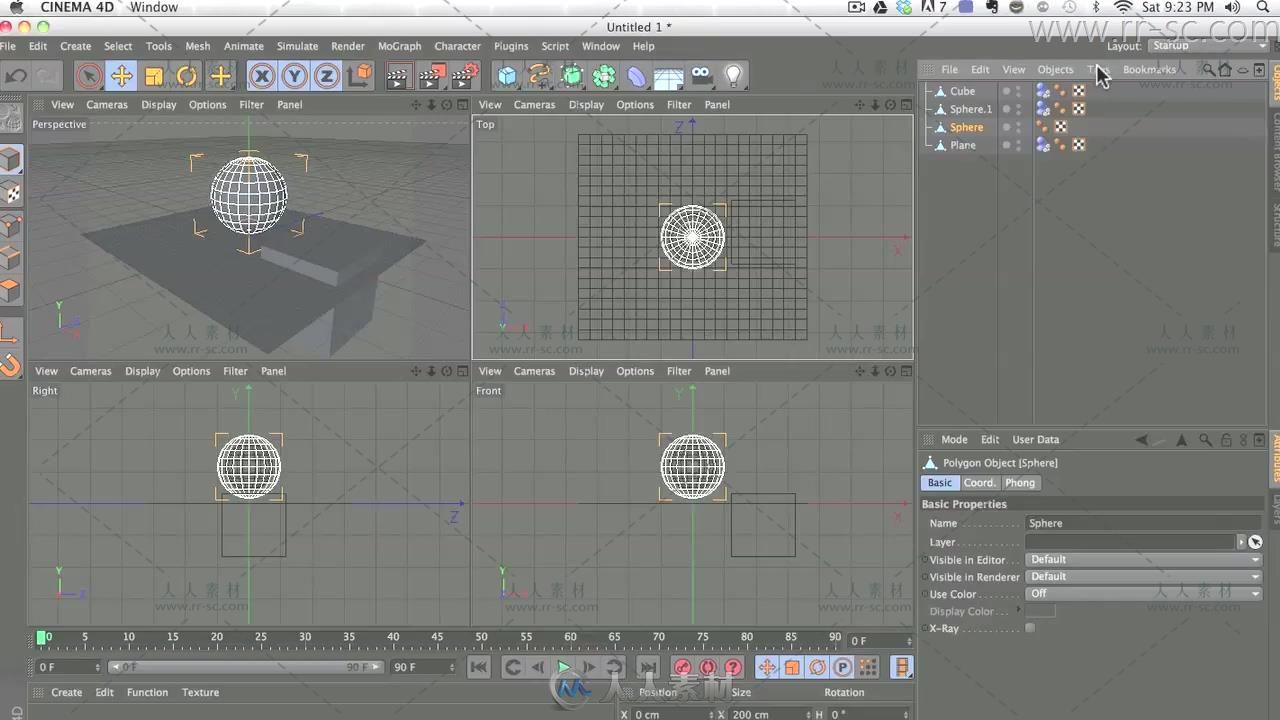Activate the Rotate tool in top toolbar
1280x720 pixels.
point(187,76)
